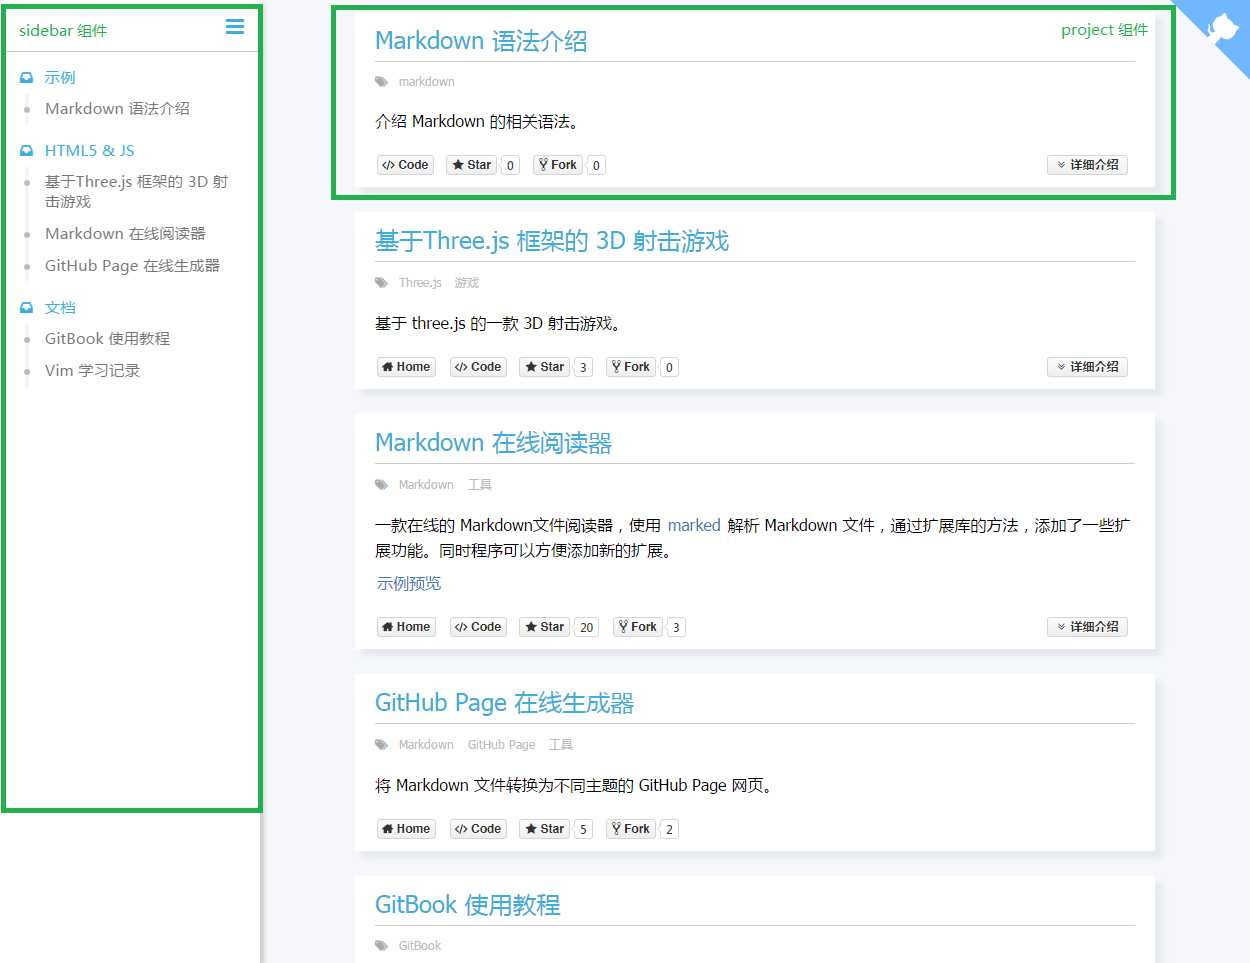Open 文档 category in sidebar

click(x=60, y=308)
